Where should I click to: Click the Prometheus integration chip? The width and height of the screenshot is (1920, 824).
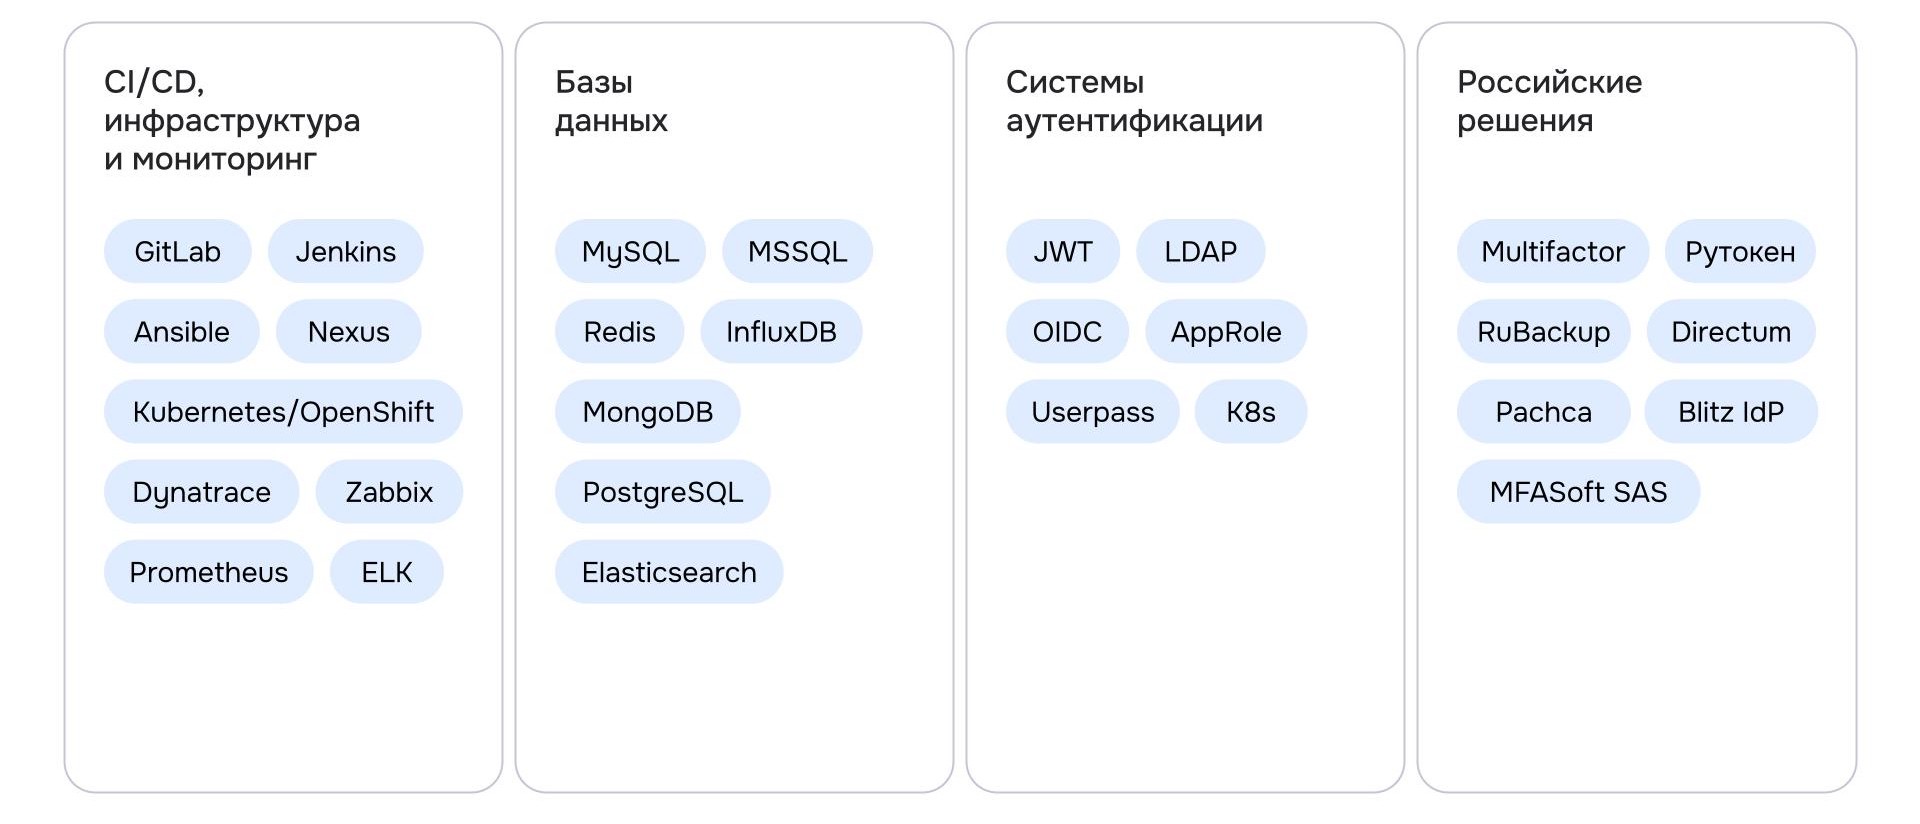pyautogui.click(x=208, y=572)
